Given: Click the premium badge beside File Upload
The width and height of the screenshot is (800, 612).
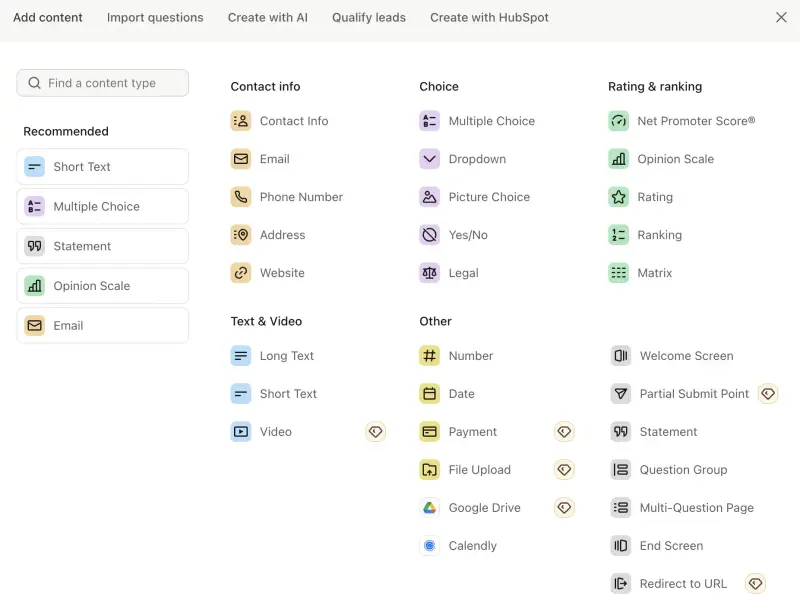Looking at the screenshot, I should click(x=564, y=470).
